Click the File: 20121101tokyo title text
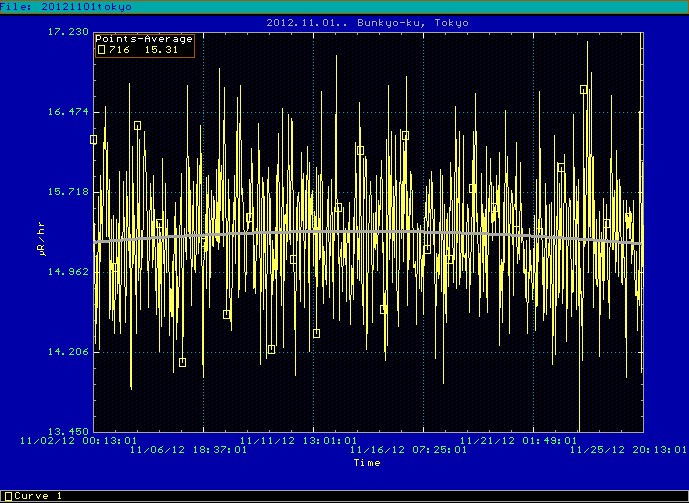This screenshot has height=503, width=689. [x=66, y=6]
